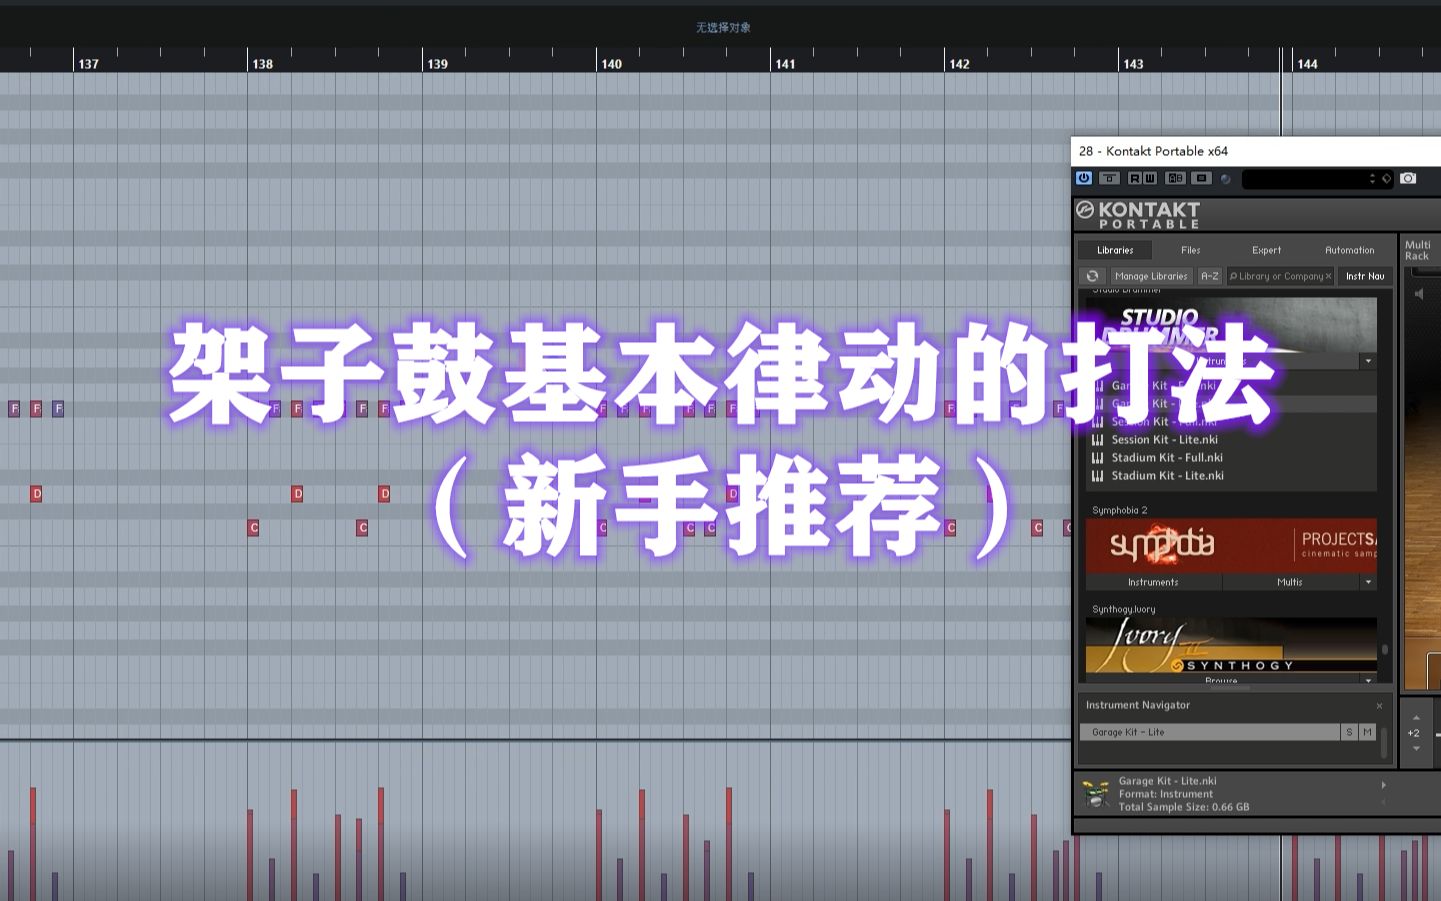Select Garage Kit - Lite in Instrument Navigator

click(x=1209, y=732)
